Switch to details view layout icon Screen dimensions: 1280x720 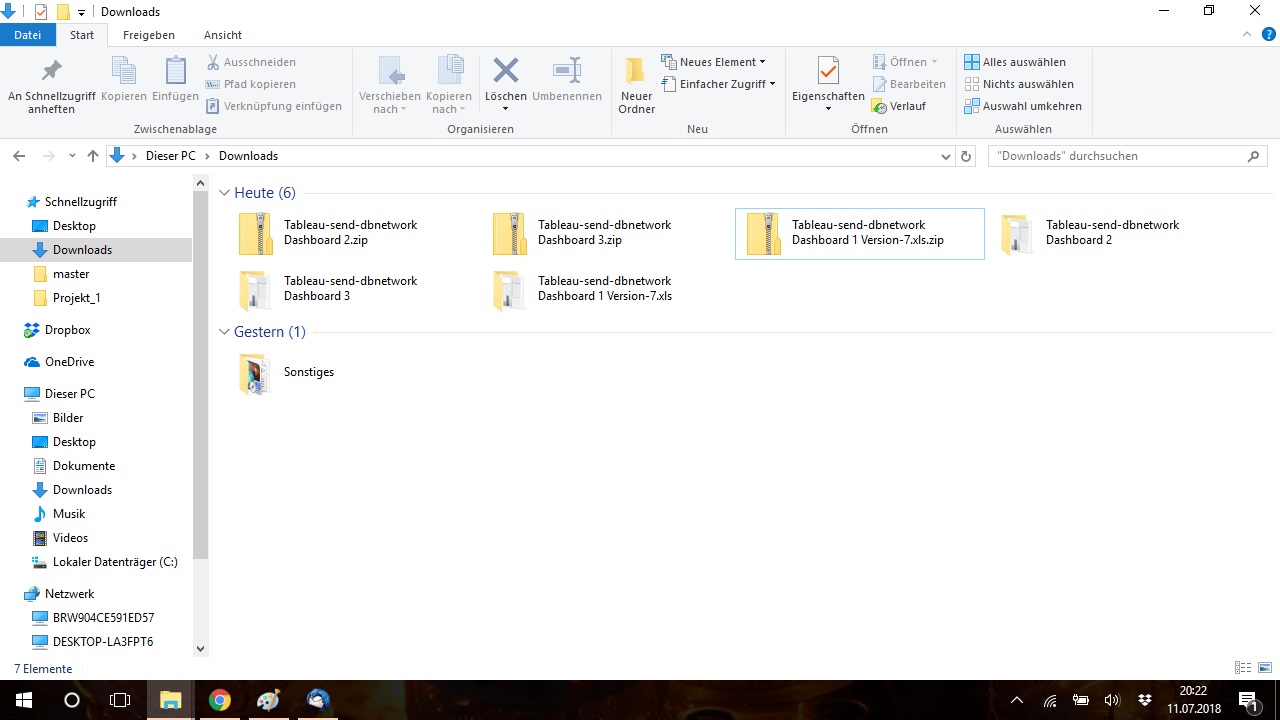coord(1243,668)
